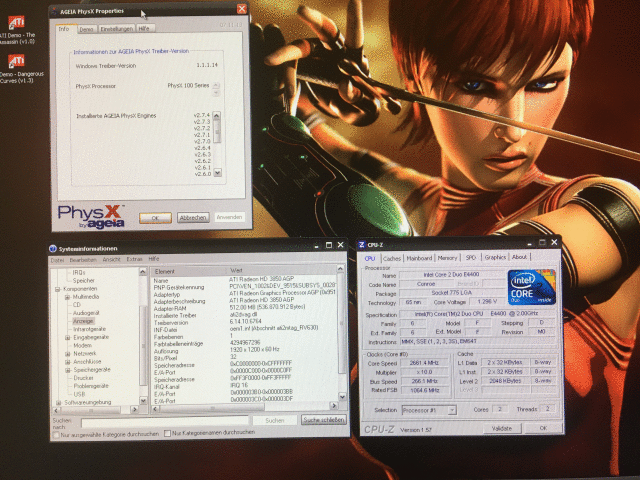Open the Datei menu in Systeminformationen
The height and width of the screenshot is (480, 640).
pos(58,260)
